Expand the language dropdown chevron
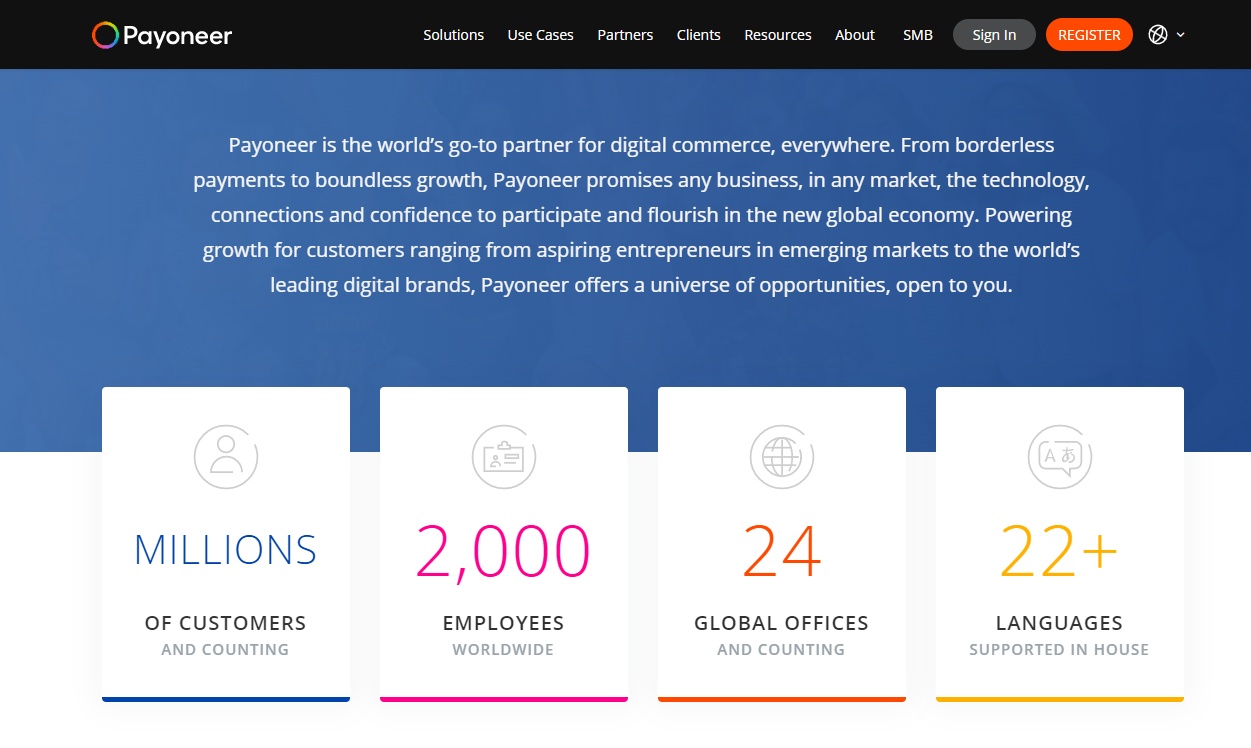This screenshot has width=1251, height=748. click(x=1181, y=35)
